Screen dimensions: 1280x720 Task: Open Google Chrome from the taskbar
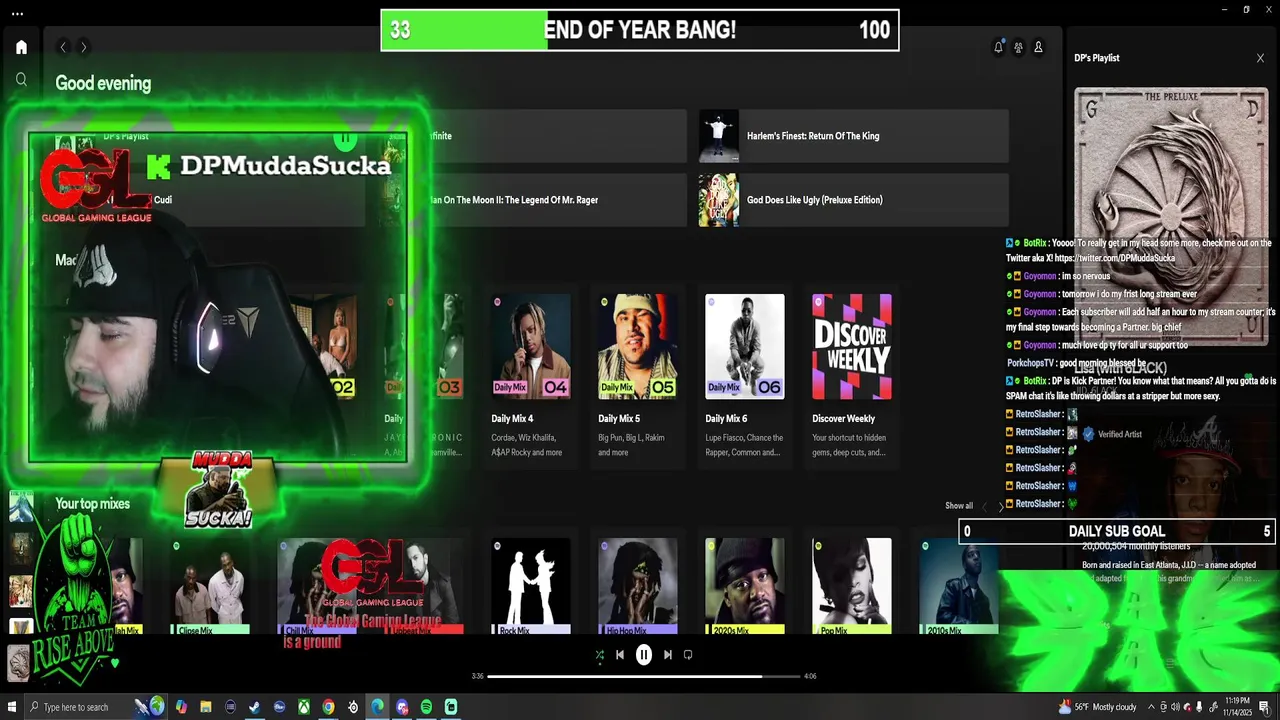tap(328, 707)
